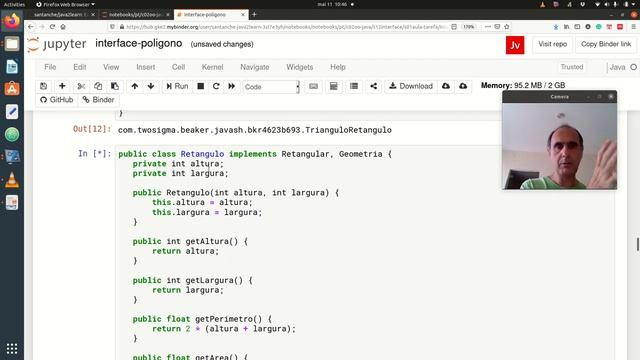This screenshot has width=640, height=360.
Task: Click the Download button
Action: click(x=411, y=86)
